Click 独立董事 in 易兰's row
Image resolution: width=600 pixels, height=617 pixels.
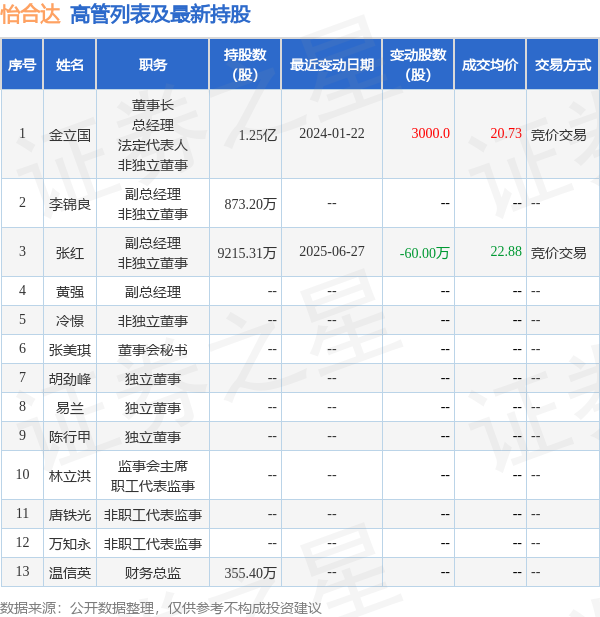click(x=153, y=408)
